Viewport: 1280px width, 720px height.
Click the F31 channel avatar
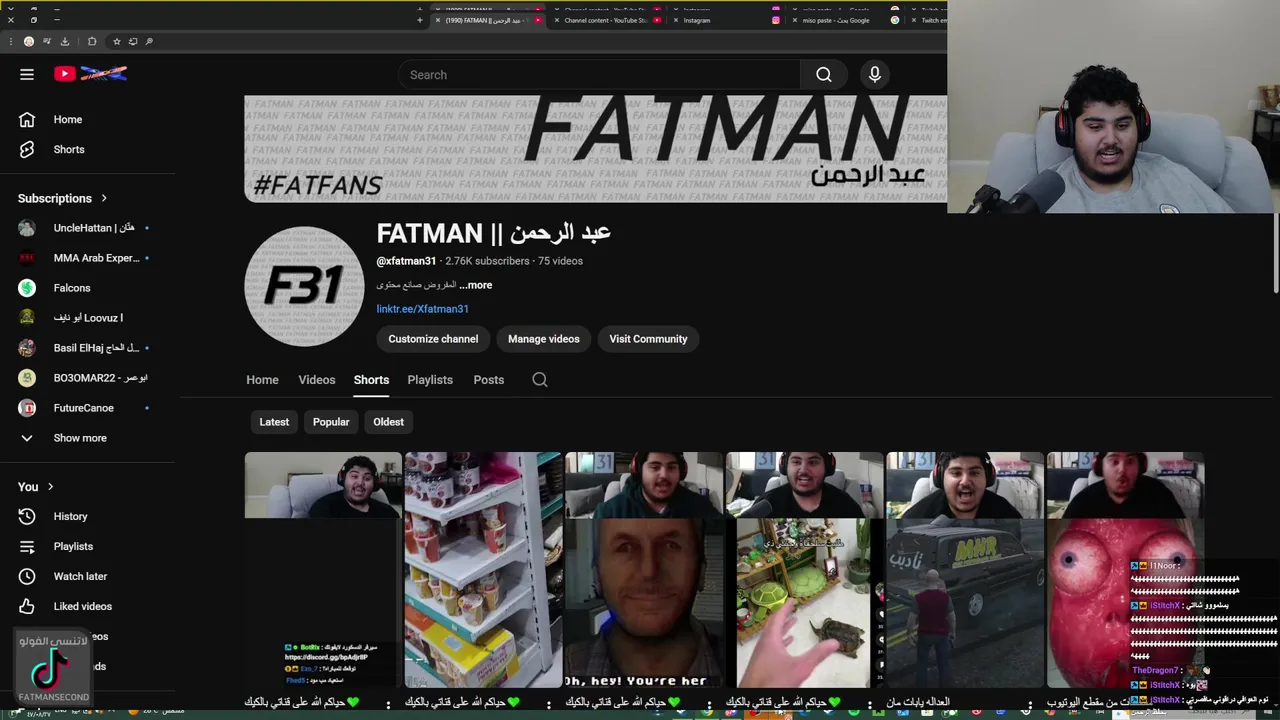coord(304,286)
